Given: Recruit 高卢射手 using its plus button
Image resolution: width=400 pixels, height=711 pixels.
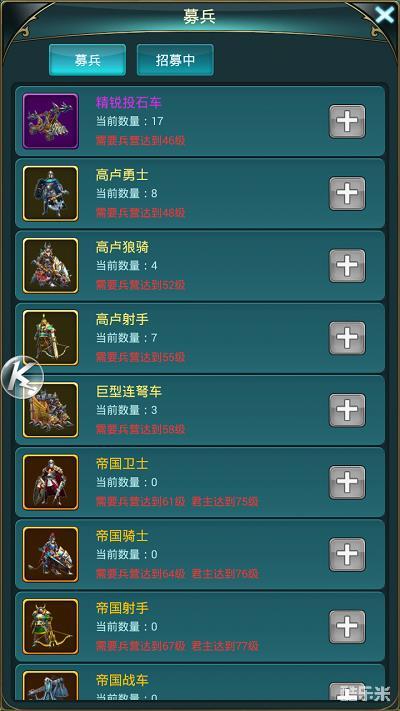Looking at the screenshot, I should (347, 338).
